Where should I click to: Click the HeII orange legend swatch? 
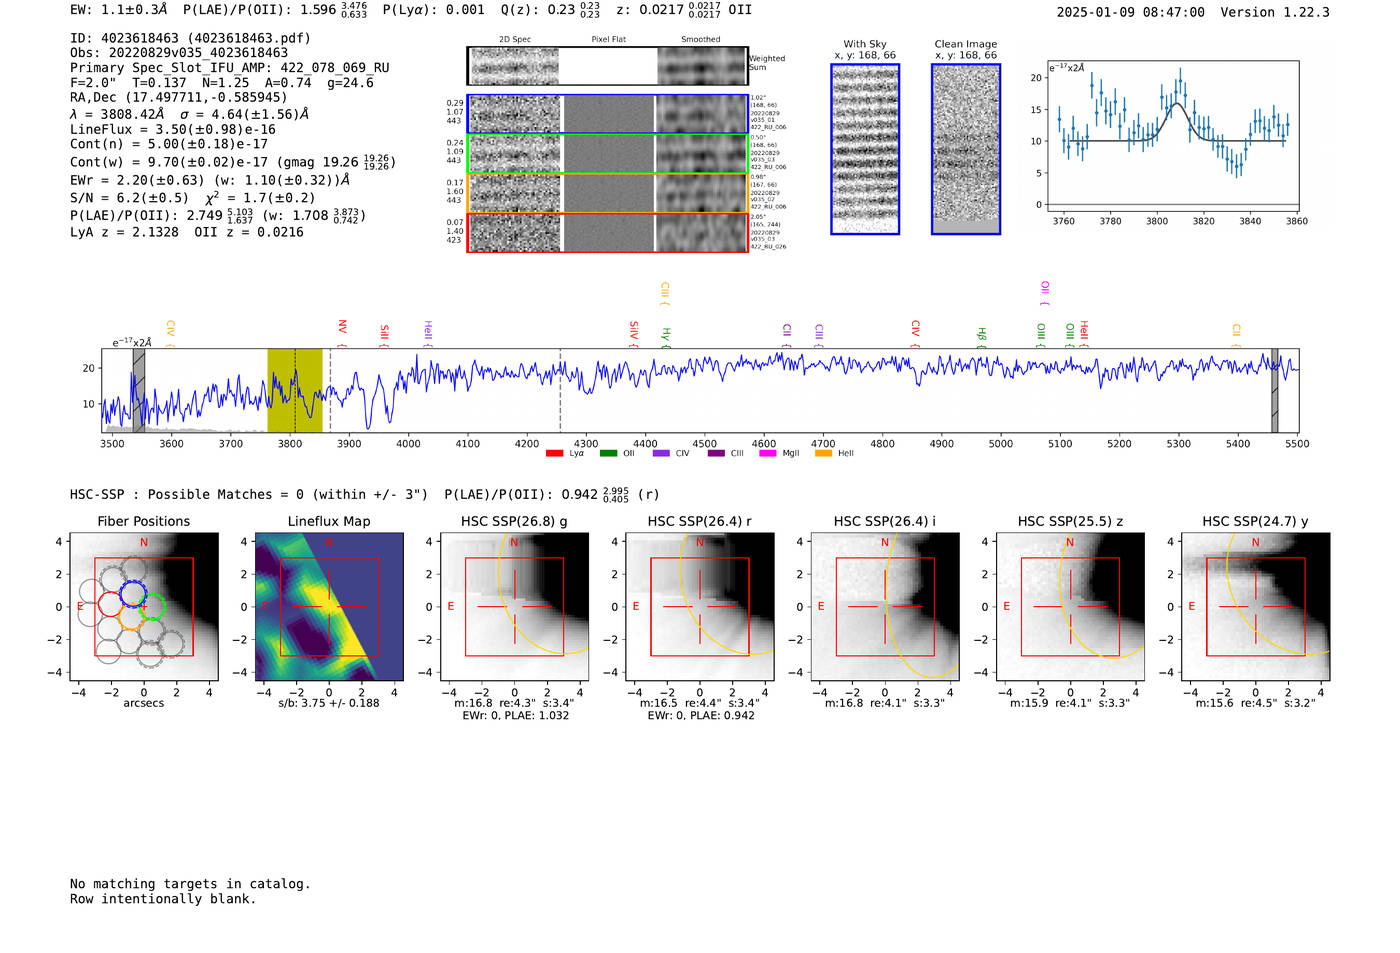823,453
